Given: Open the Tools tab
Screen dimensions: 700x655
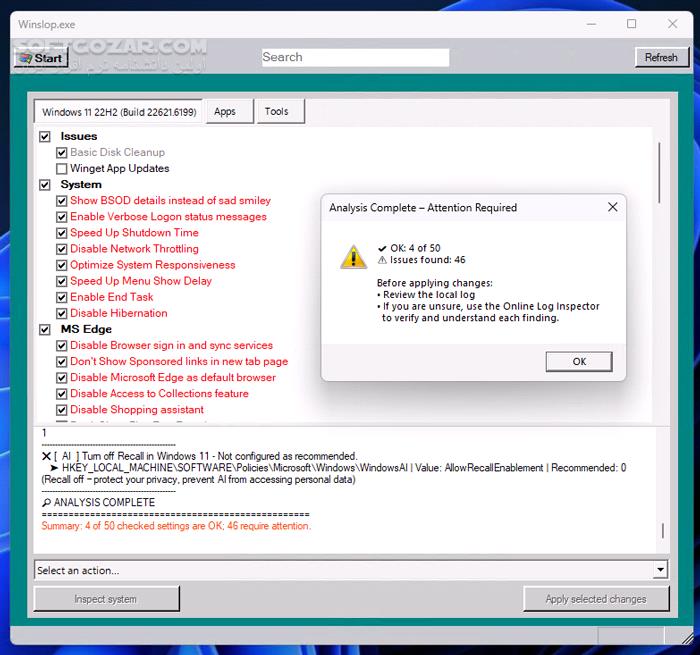Looking at the screenshot, I should click(277, 112).
